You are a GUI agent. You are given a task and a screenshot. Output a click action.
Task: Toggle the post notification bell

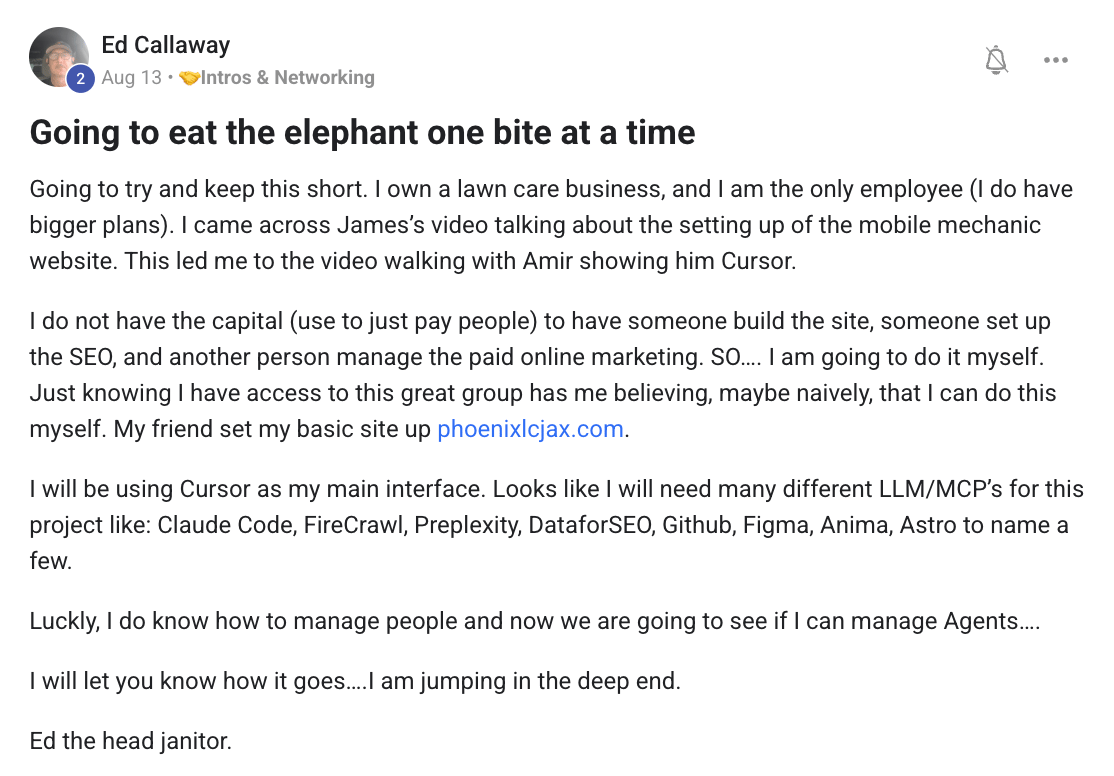coord(996,60)
